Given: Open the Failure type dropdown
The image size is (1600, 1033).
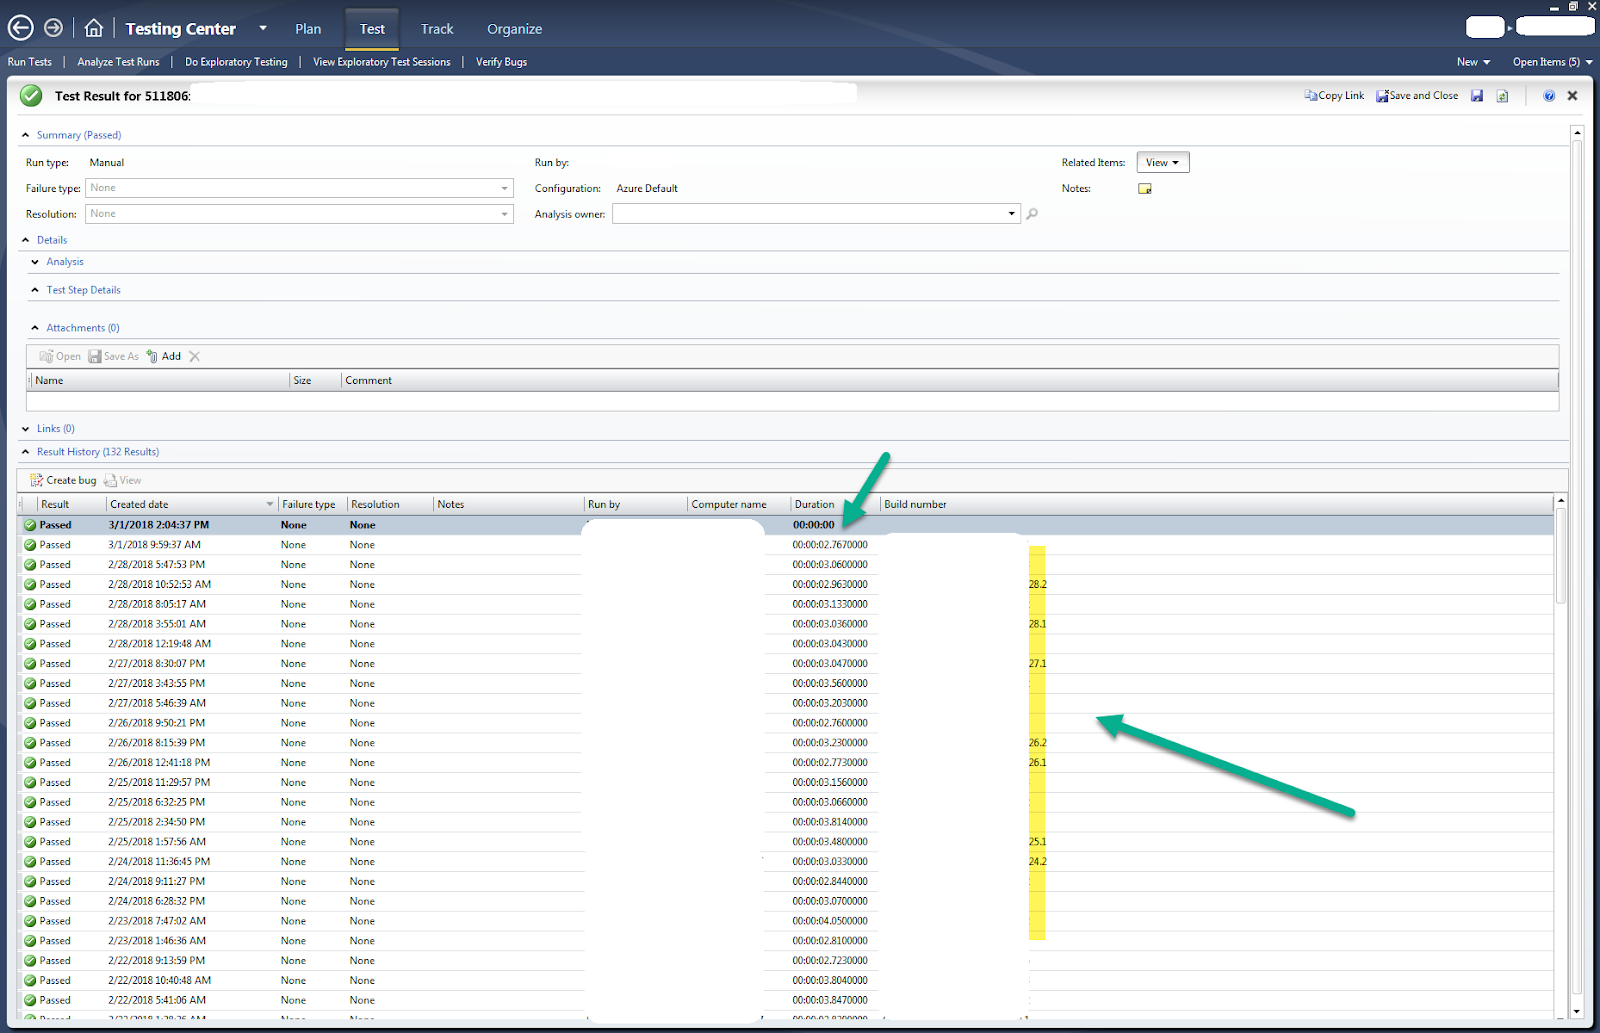Looking at the screenshot, I should coord(504,188).
